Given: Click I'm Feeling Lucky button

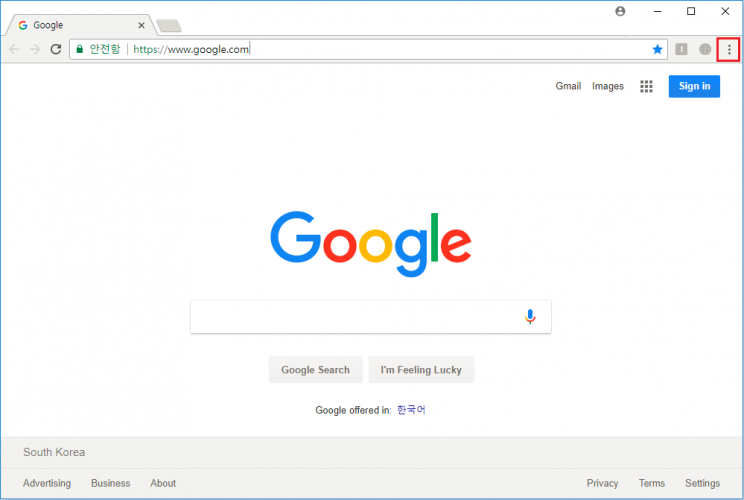Looking at the screenshot, I should pyautogui.click(x=421, y=370).
